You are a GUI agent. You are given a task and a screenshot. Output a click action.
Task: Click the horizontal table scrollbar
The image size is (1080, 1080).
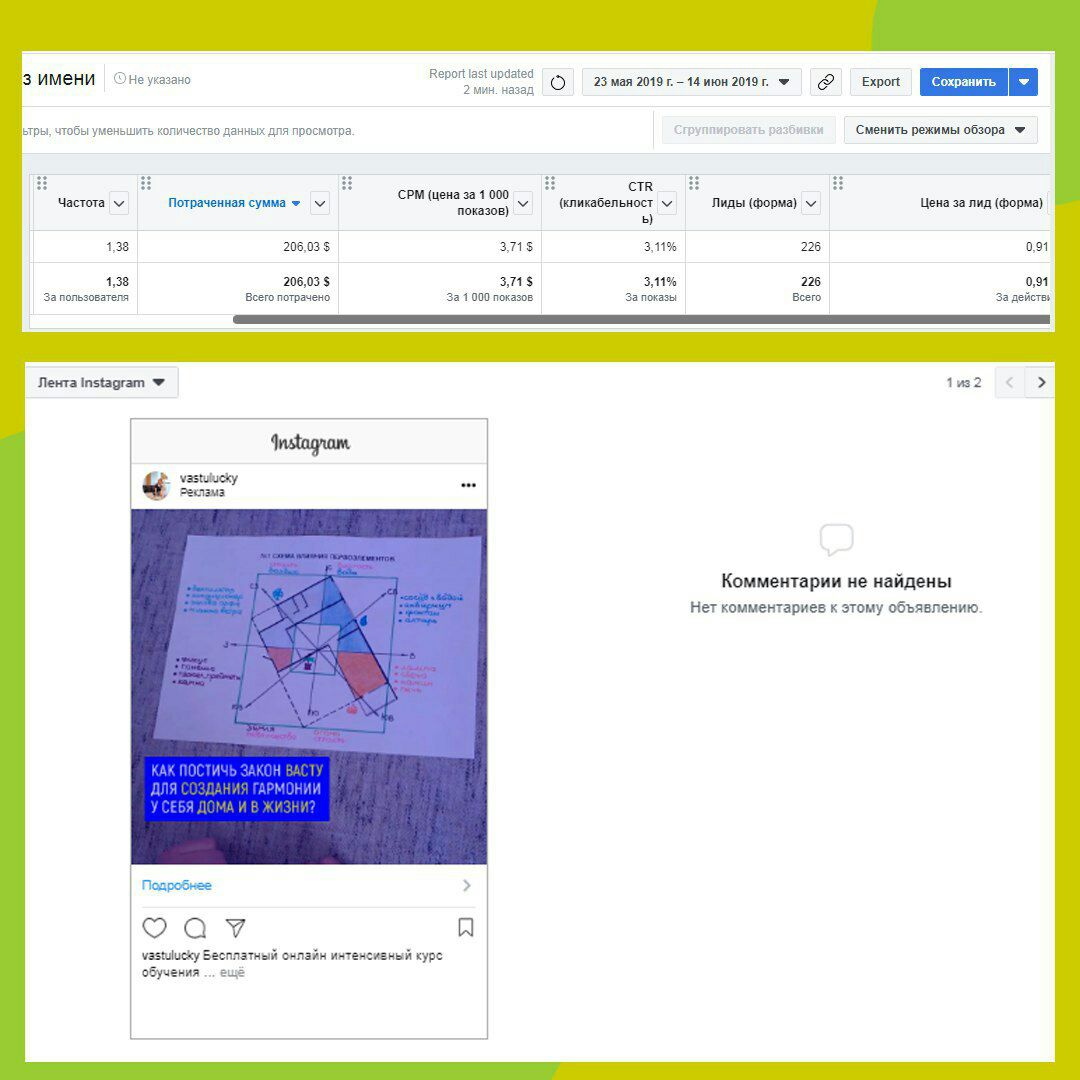tap(641, 320)
